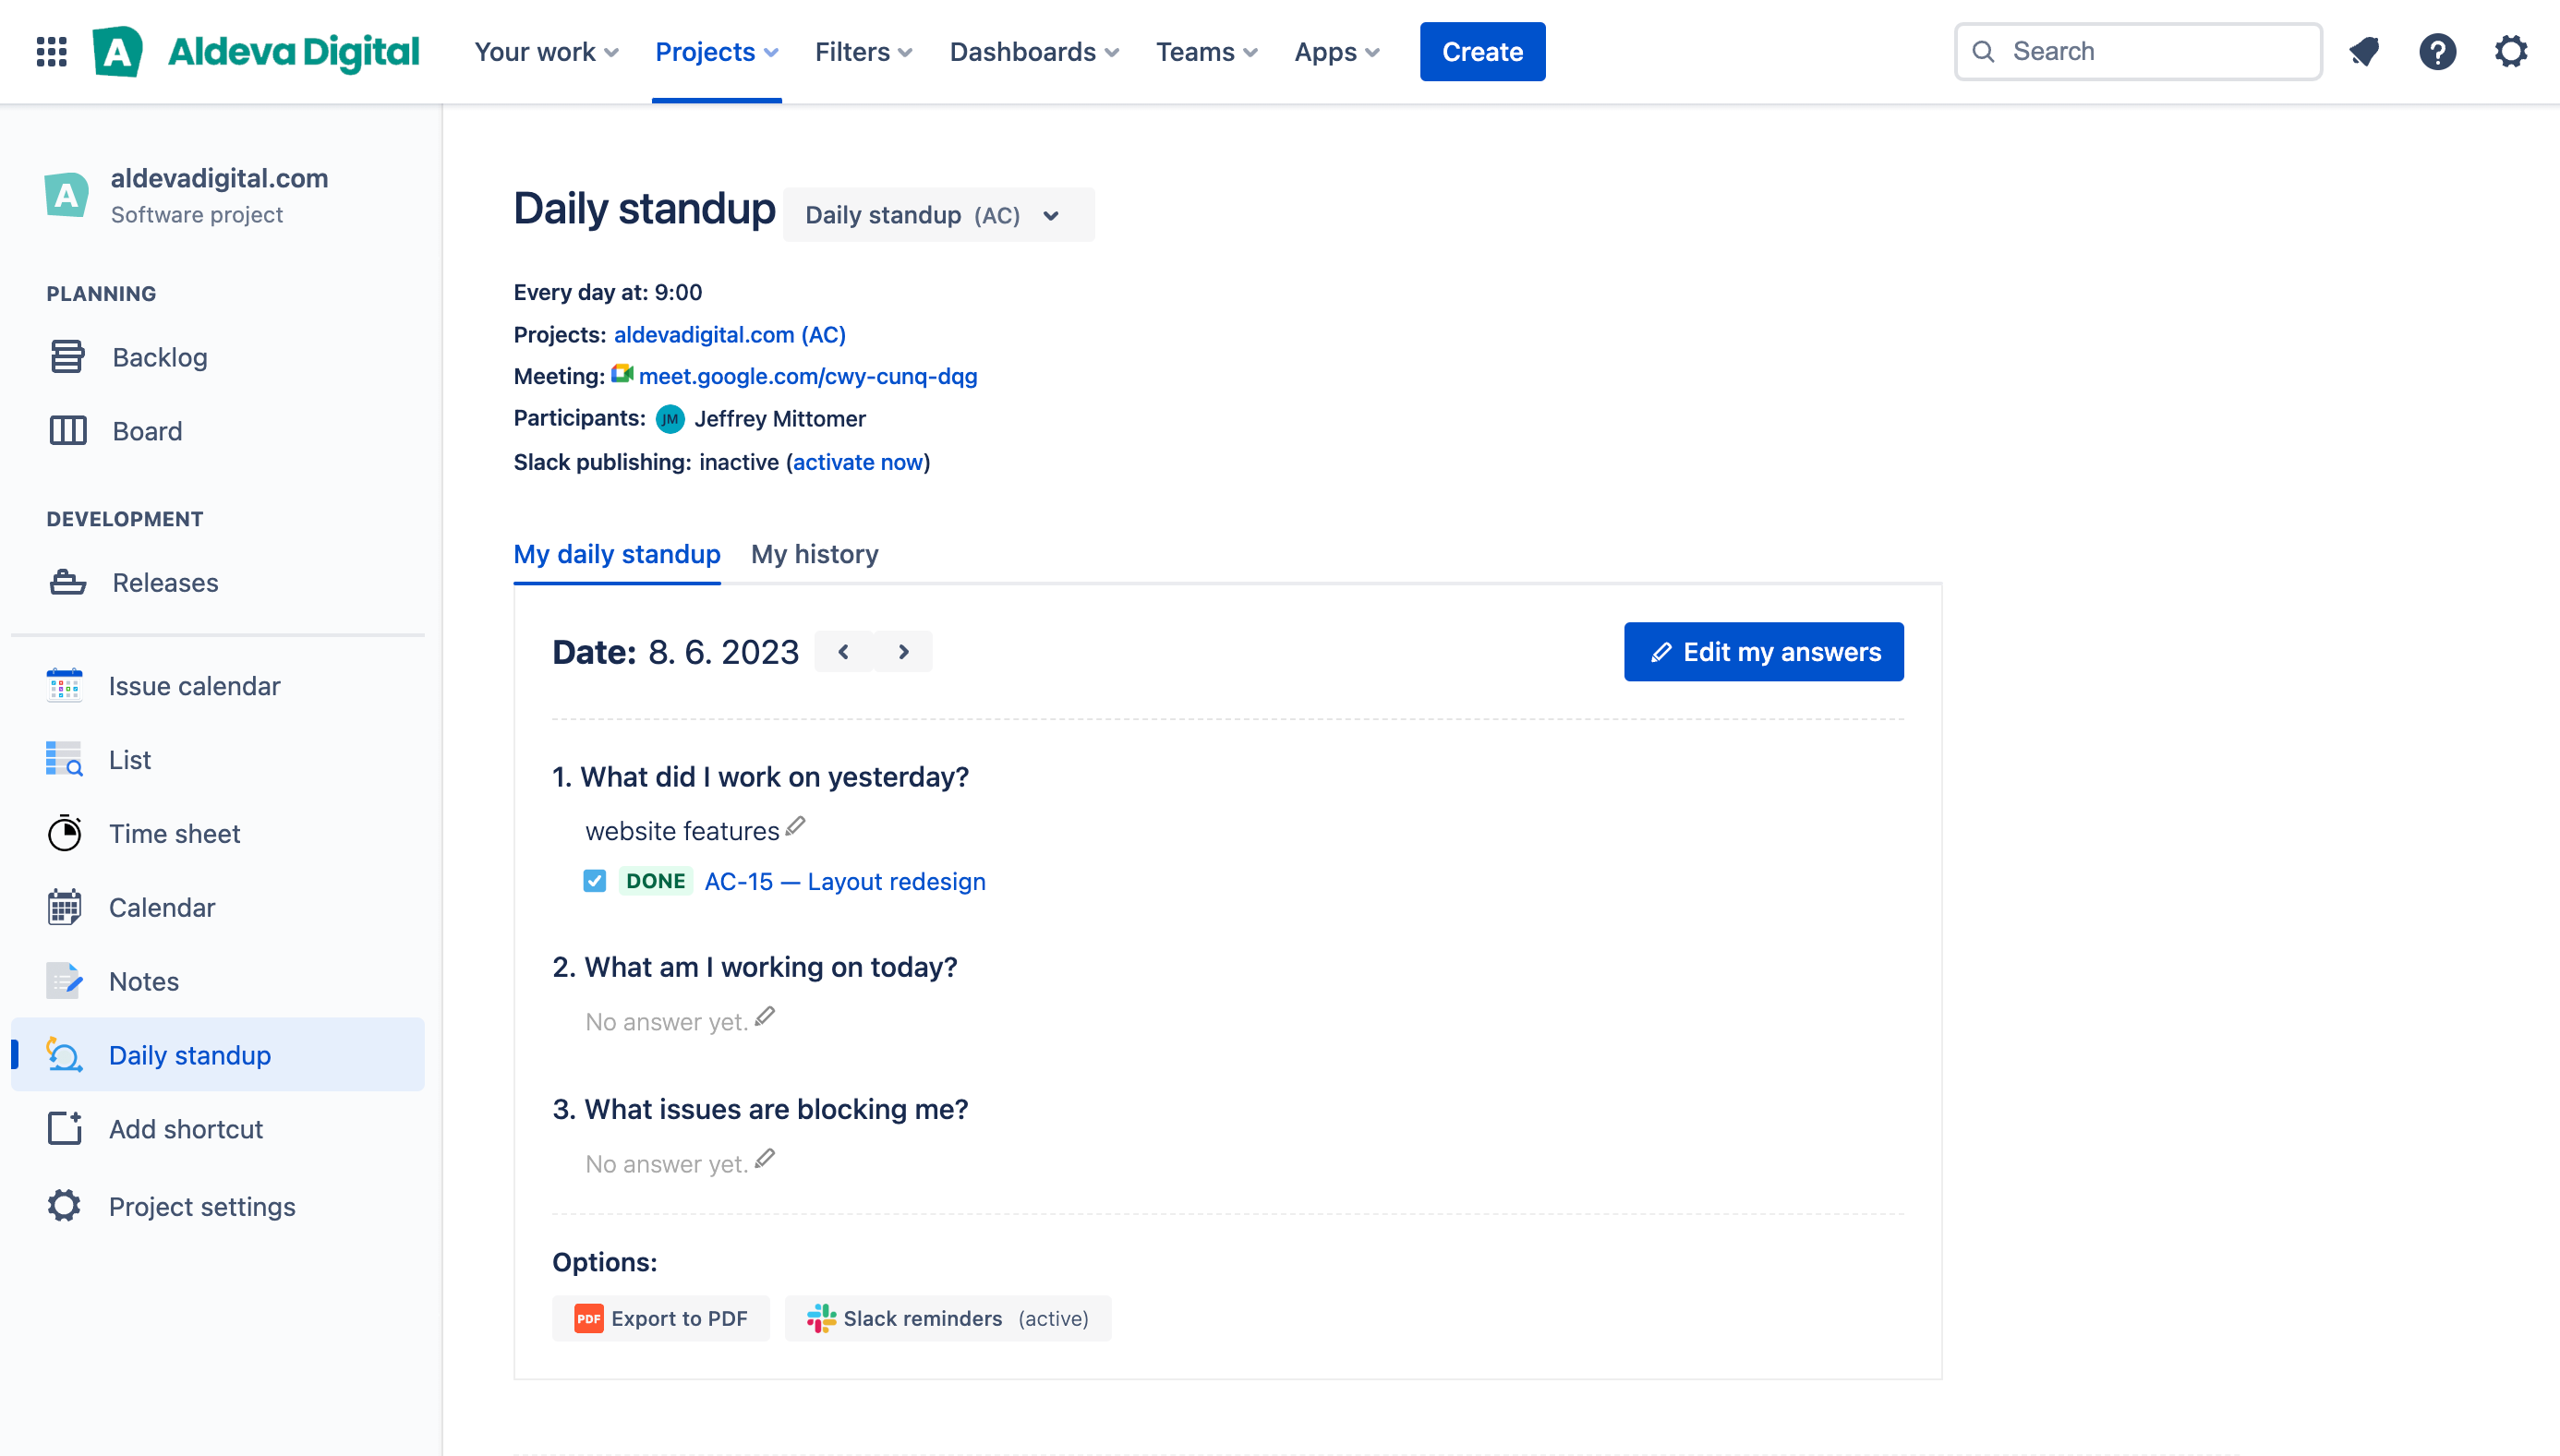Edit the 'What am I working on today' answer pencil
This screenshot has width=2560, height=1456.
(765, 1017)
